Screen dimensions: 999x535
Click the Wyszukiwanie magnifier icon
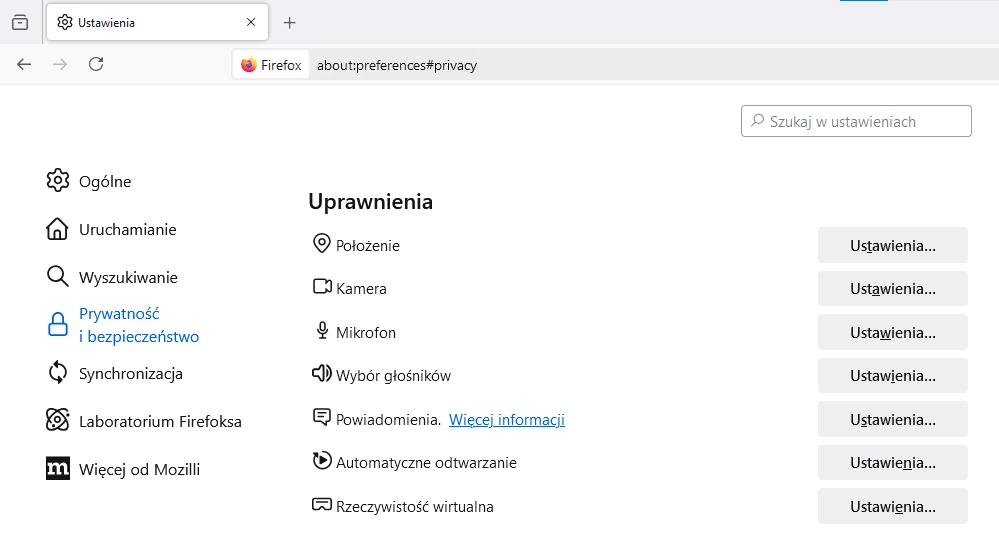[x=57, y=277]
